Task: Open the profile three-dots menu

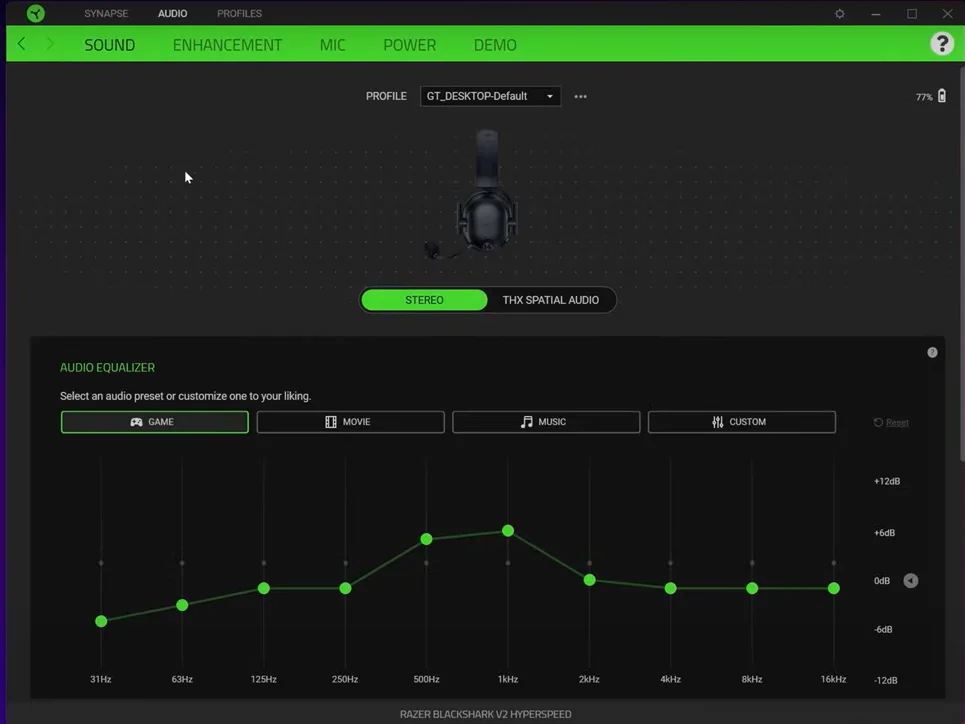Action: [580, 97]
